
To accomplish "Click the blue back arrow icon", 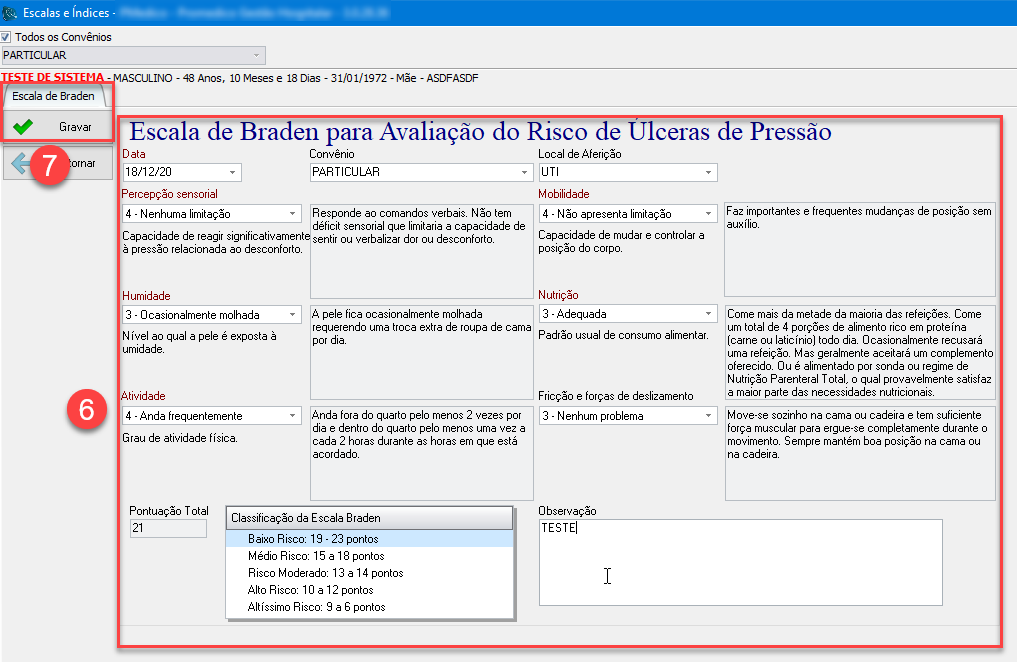I will pyautogui.click(x=18, y=163).
